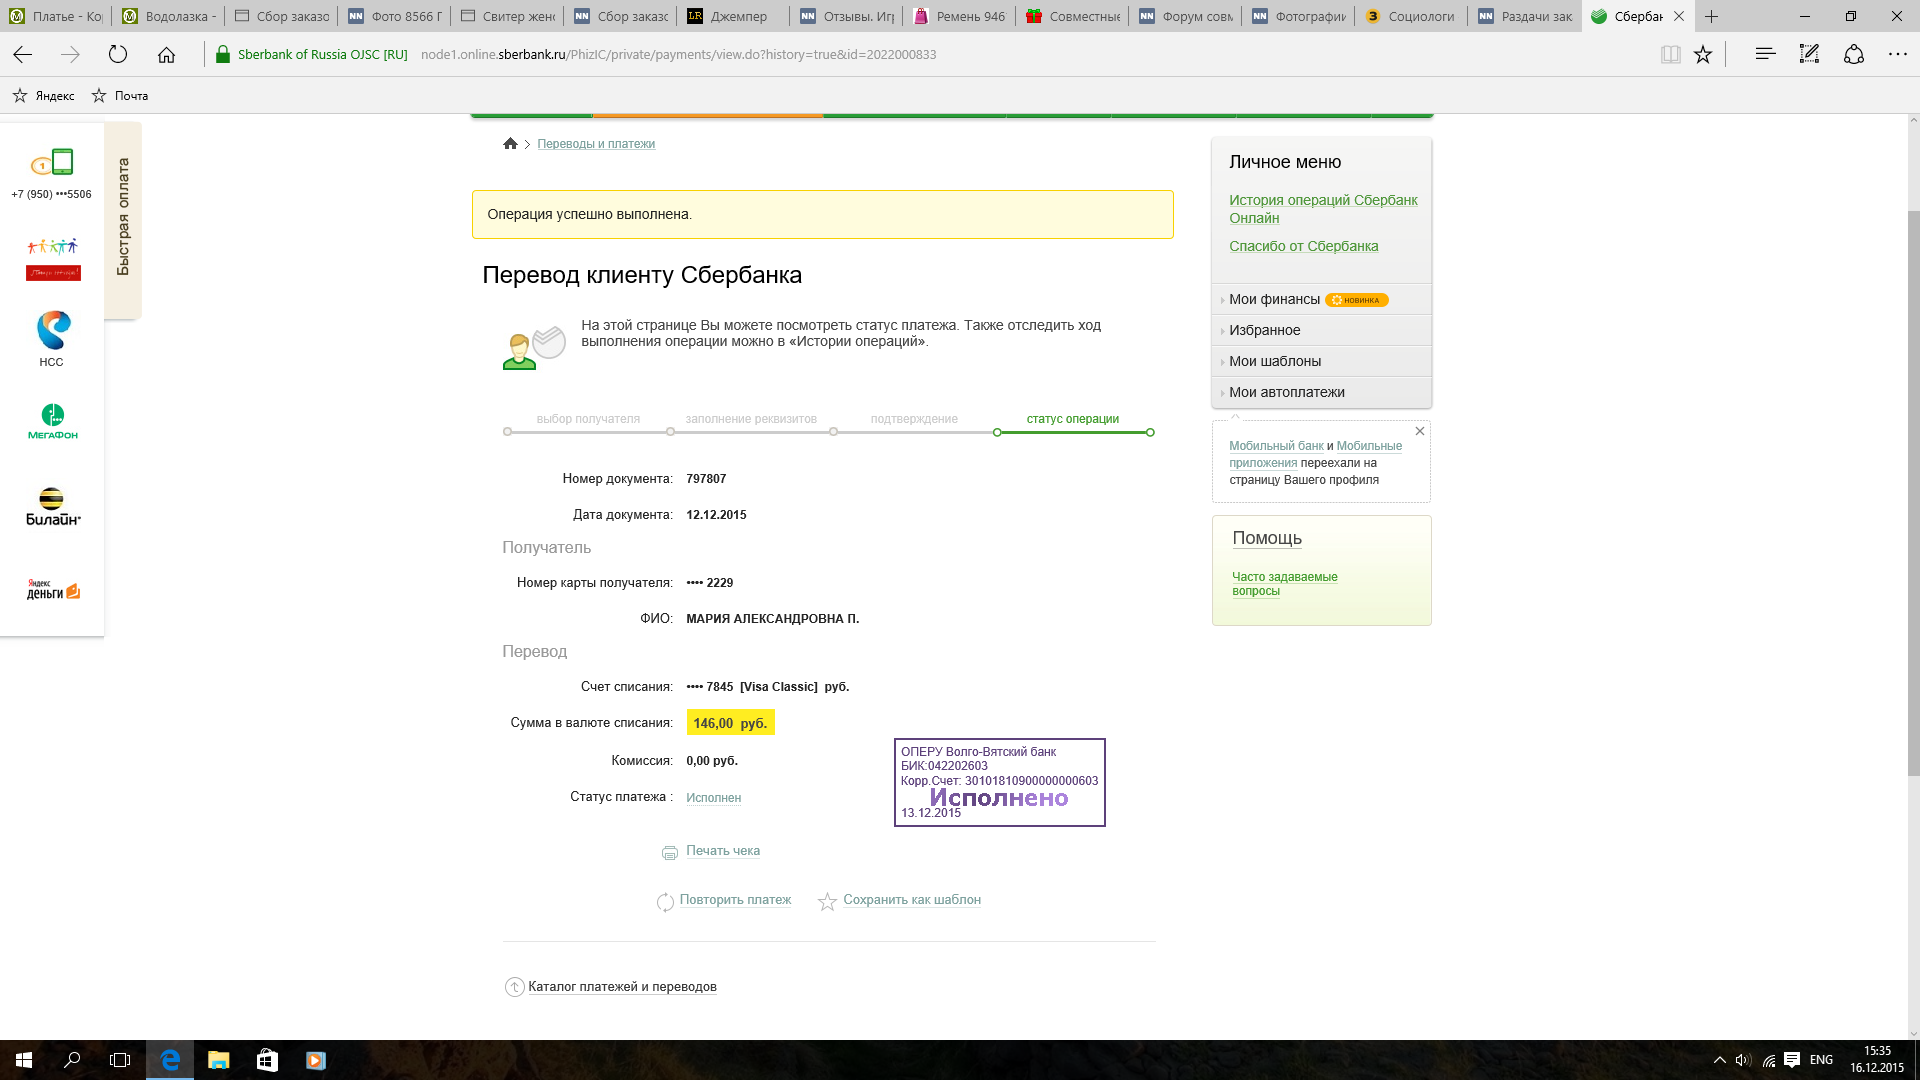This screenshot has height=1080, width=1920.
Task: Click the Исполнен payment status link
Action: pos(713,798)
